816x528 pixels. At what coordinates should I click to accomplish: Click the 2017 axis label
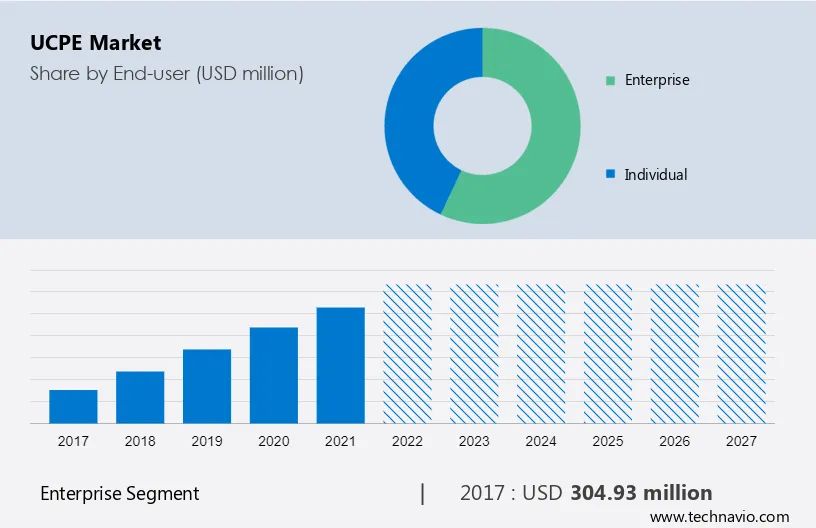73,441
